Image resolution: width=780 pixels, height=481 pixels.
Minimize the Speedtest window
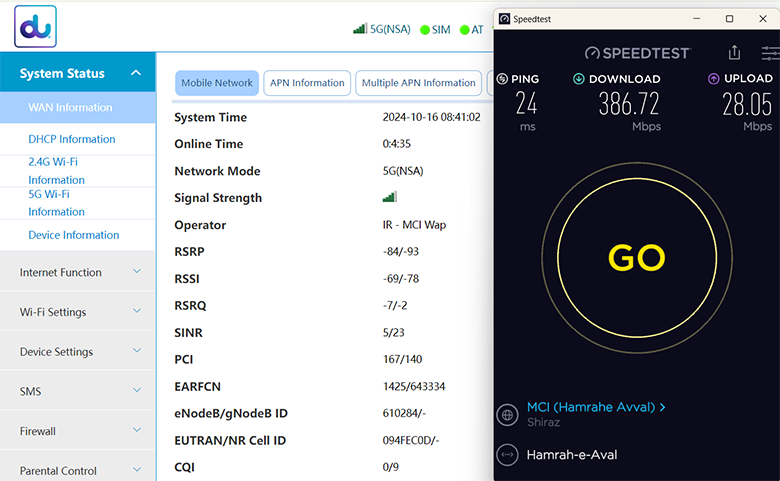coord(696,19)
